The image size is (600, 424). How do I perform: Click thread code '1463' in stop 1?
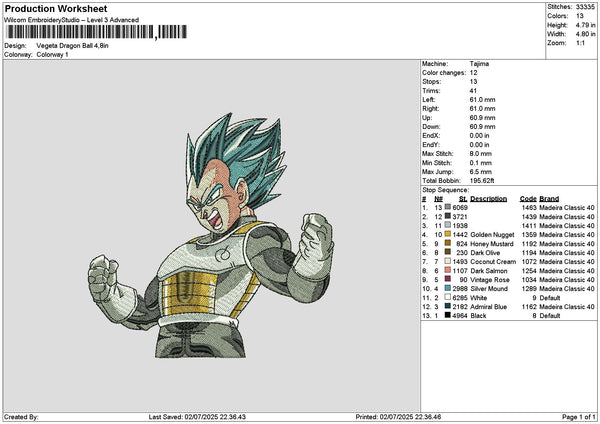pyautogui.click(x=529, y=208)
